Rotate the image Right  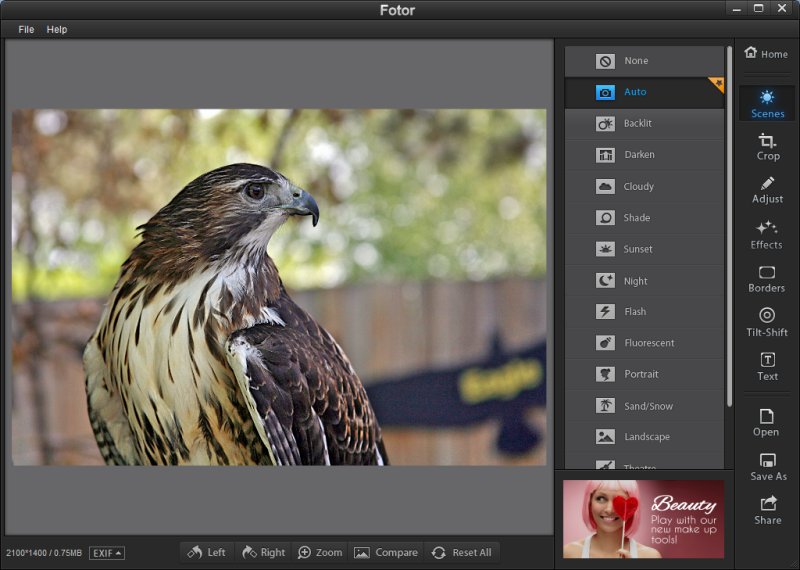[263, 552]
